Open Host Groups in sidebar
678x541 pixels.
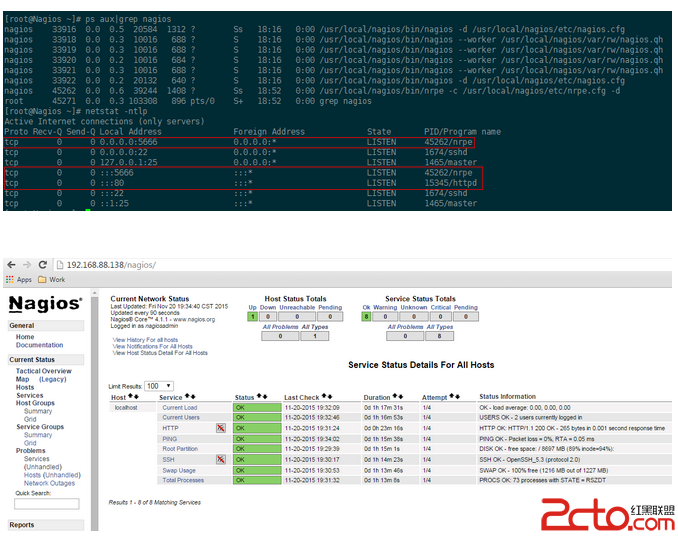pos(35,403)
